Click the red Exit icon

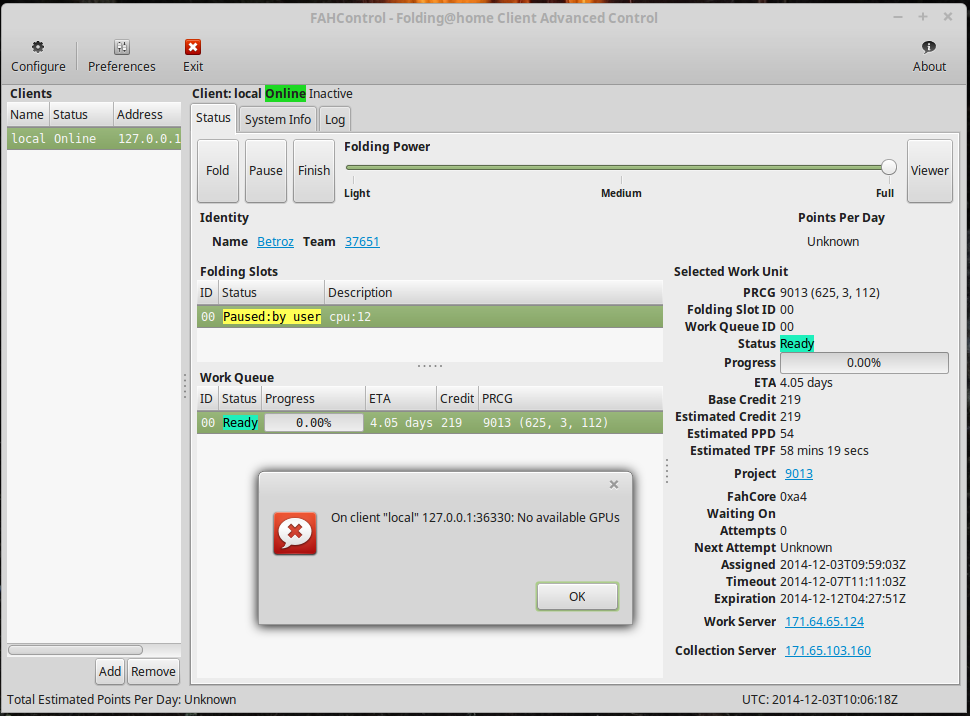click(193, 47)
